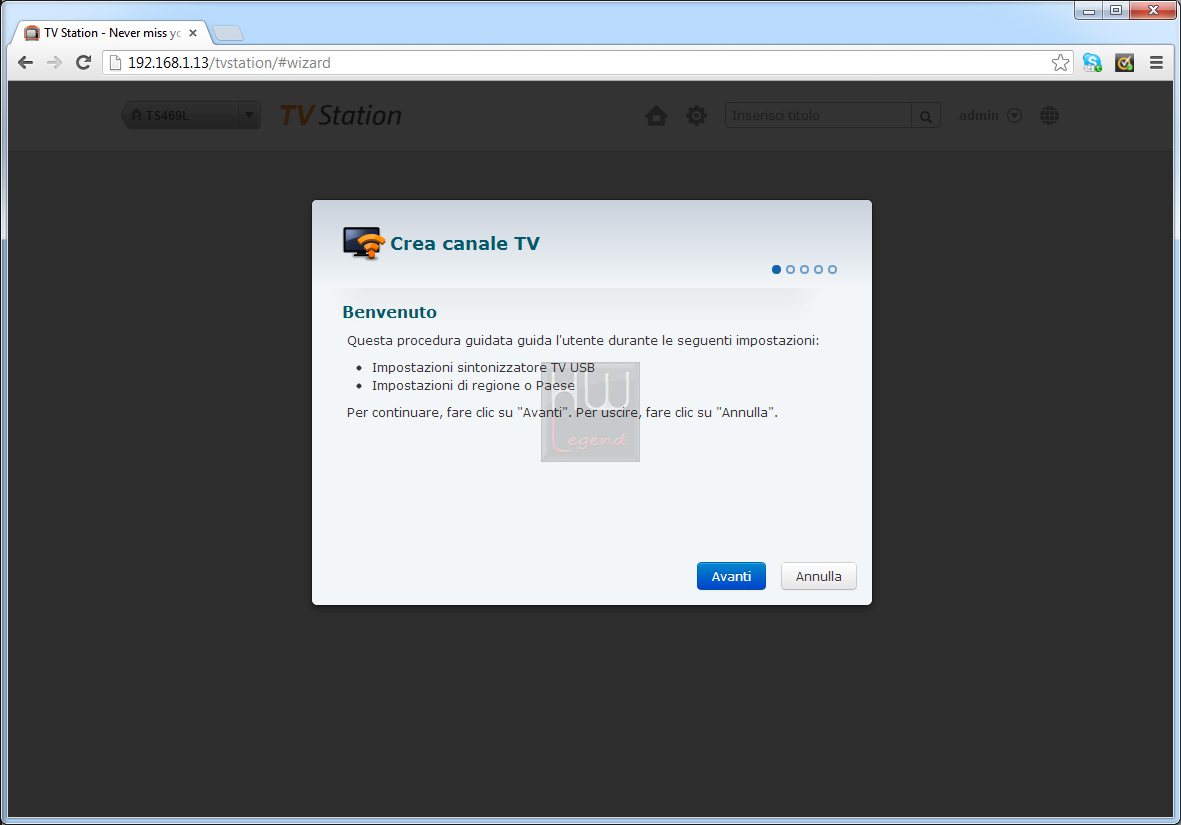
Task: Reload the TV Station page
Action: [x=84, y=63]
